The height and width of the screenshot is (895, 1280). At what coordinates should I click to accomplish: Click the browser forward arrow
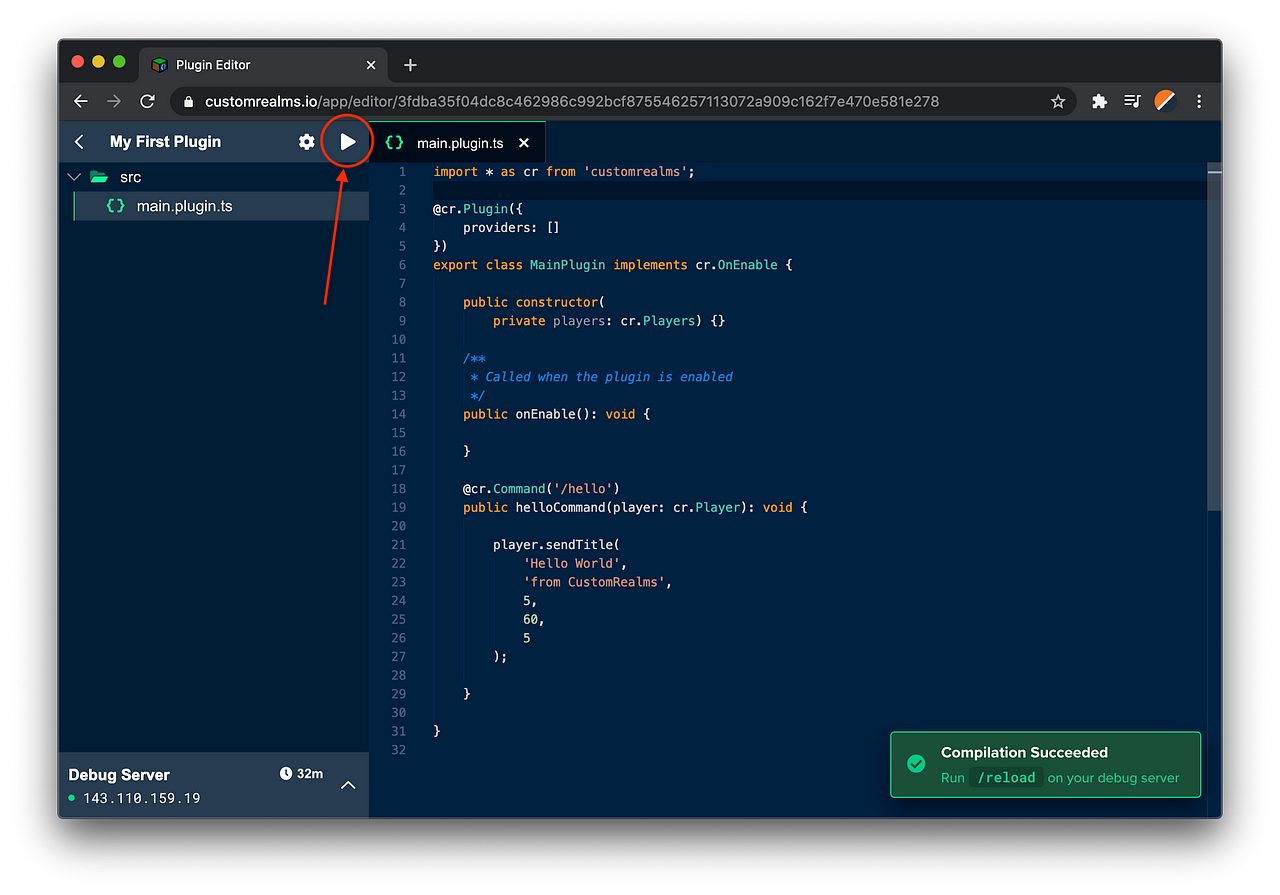[114, 101]
